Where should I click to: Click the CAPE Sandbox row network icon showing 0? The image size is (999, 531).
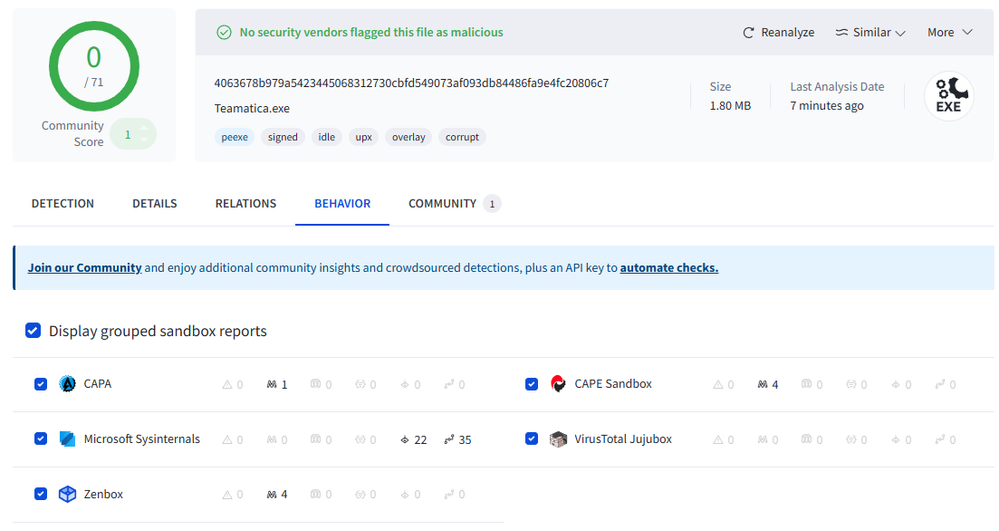coord(940,384)
